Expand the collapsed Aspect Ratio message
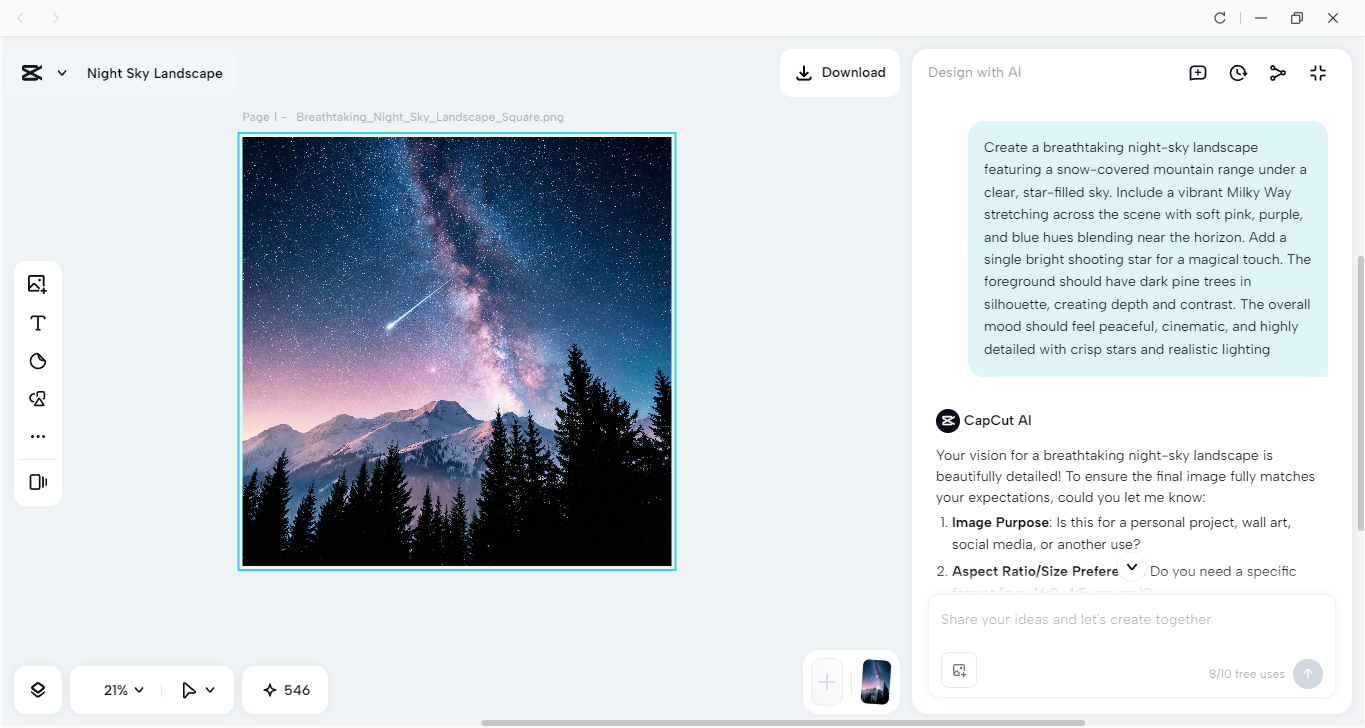Screen dimensions: 1365x728 [1131, 566]
